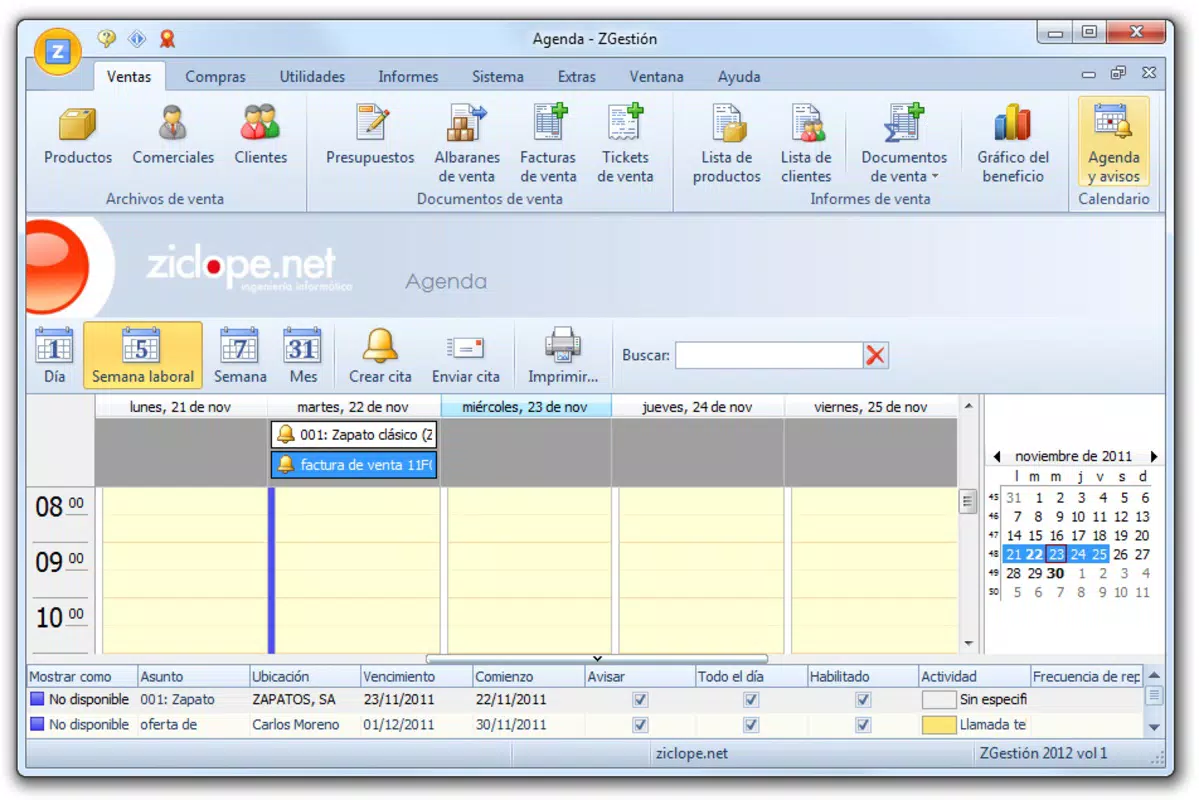Image resolution: width=1199 pixels, height=800 pixels.
Task: Select day 26 in mini calendar
Action: tap(1120, 554)
